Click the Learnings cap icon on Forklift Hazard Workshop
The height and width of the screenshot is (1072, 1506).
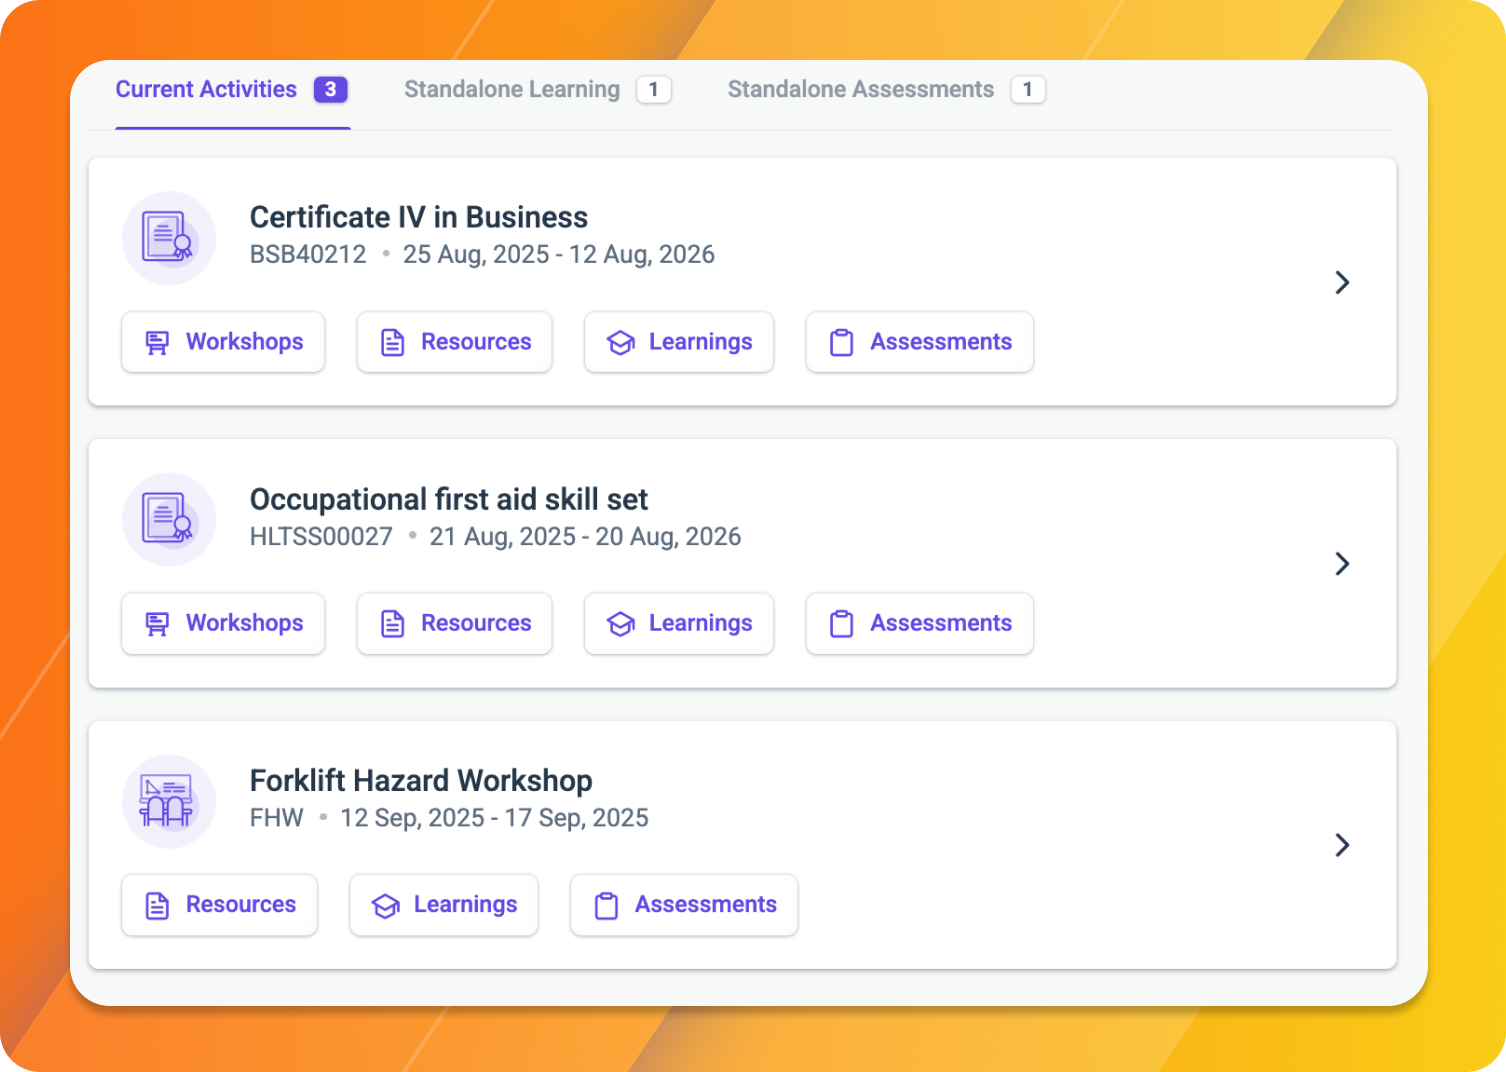(385, 905)
